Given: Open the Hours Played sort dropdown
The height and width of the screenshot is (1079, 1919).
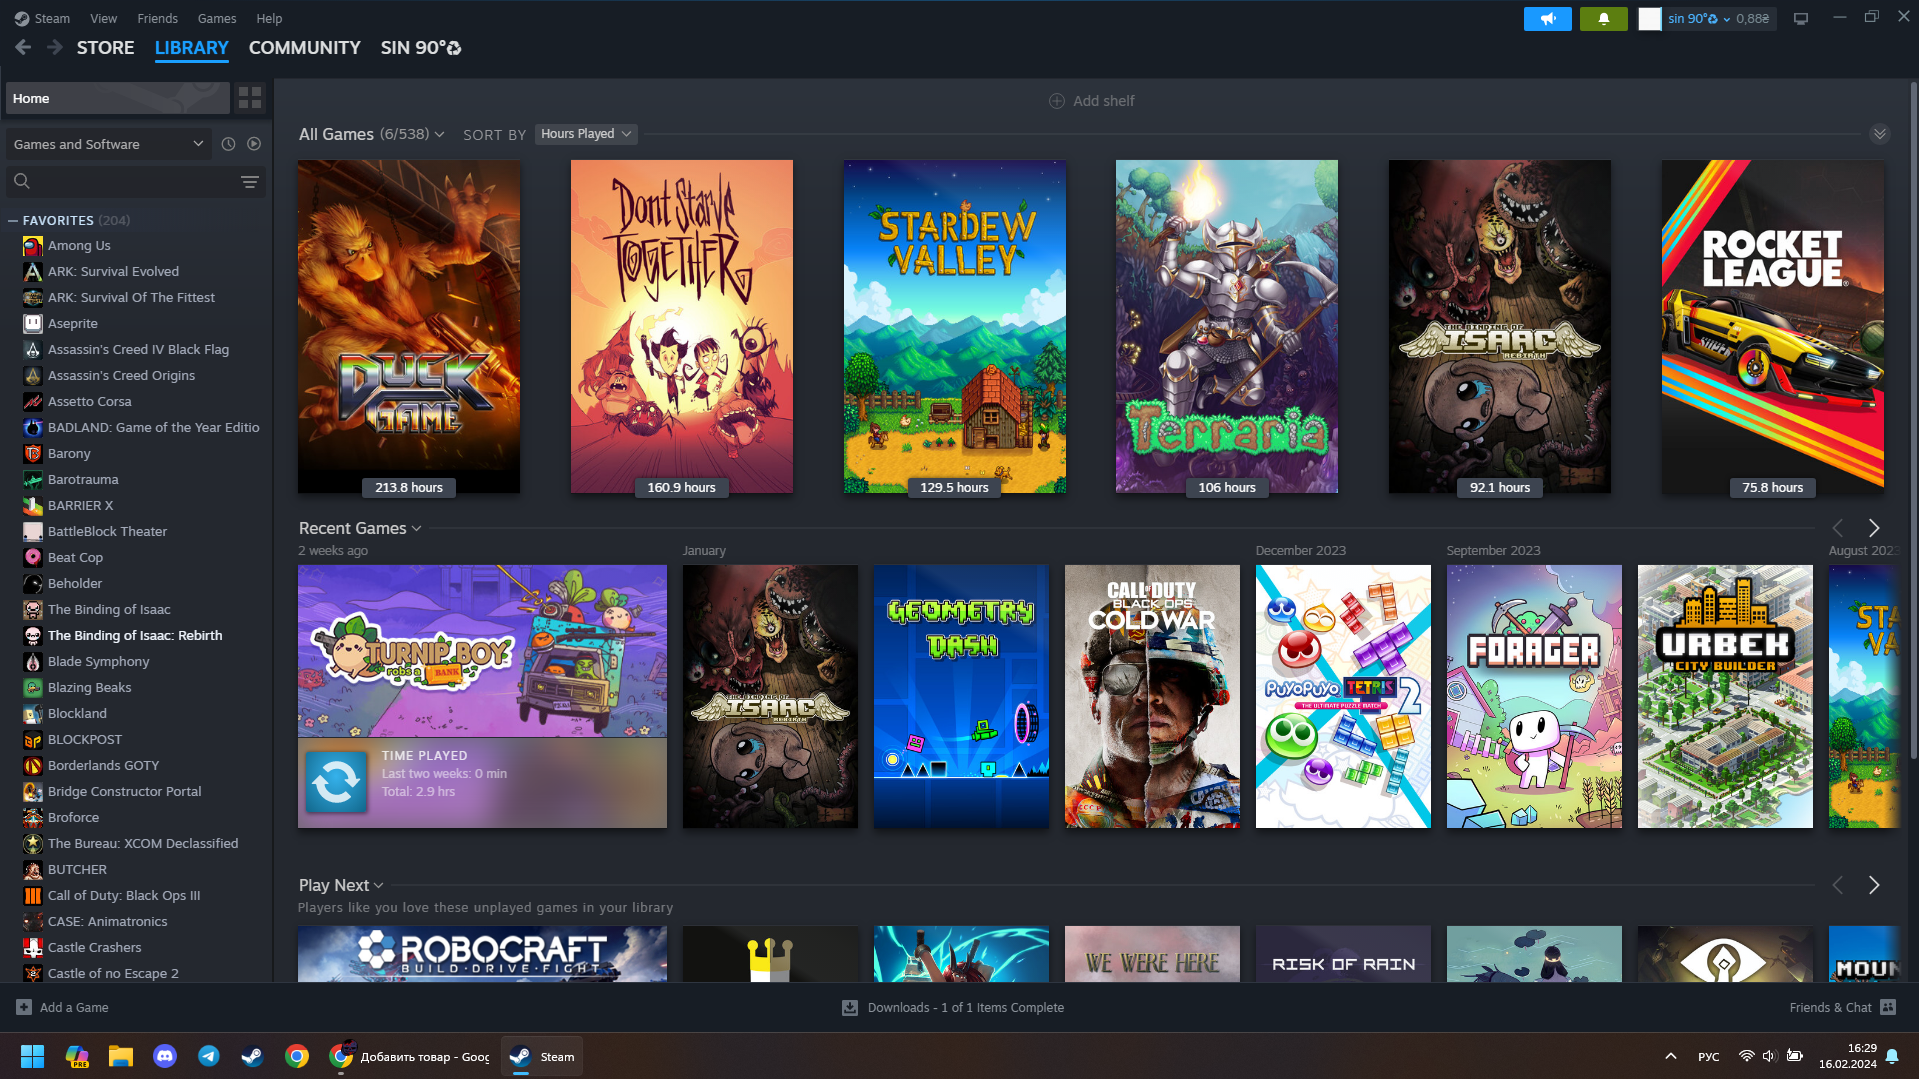Looking at the screenshot, I should pos(586,134).
